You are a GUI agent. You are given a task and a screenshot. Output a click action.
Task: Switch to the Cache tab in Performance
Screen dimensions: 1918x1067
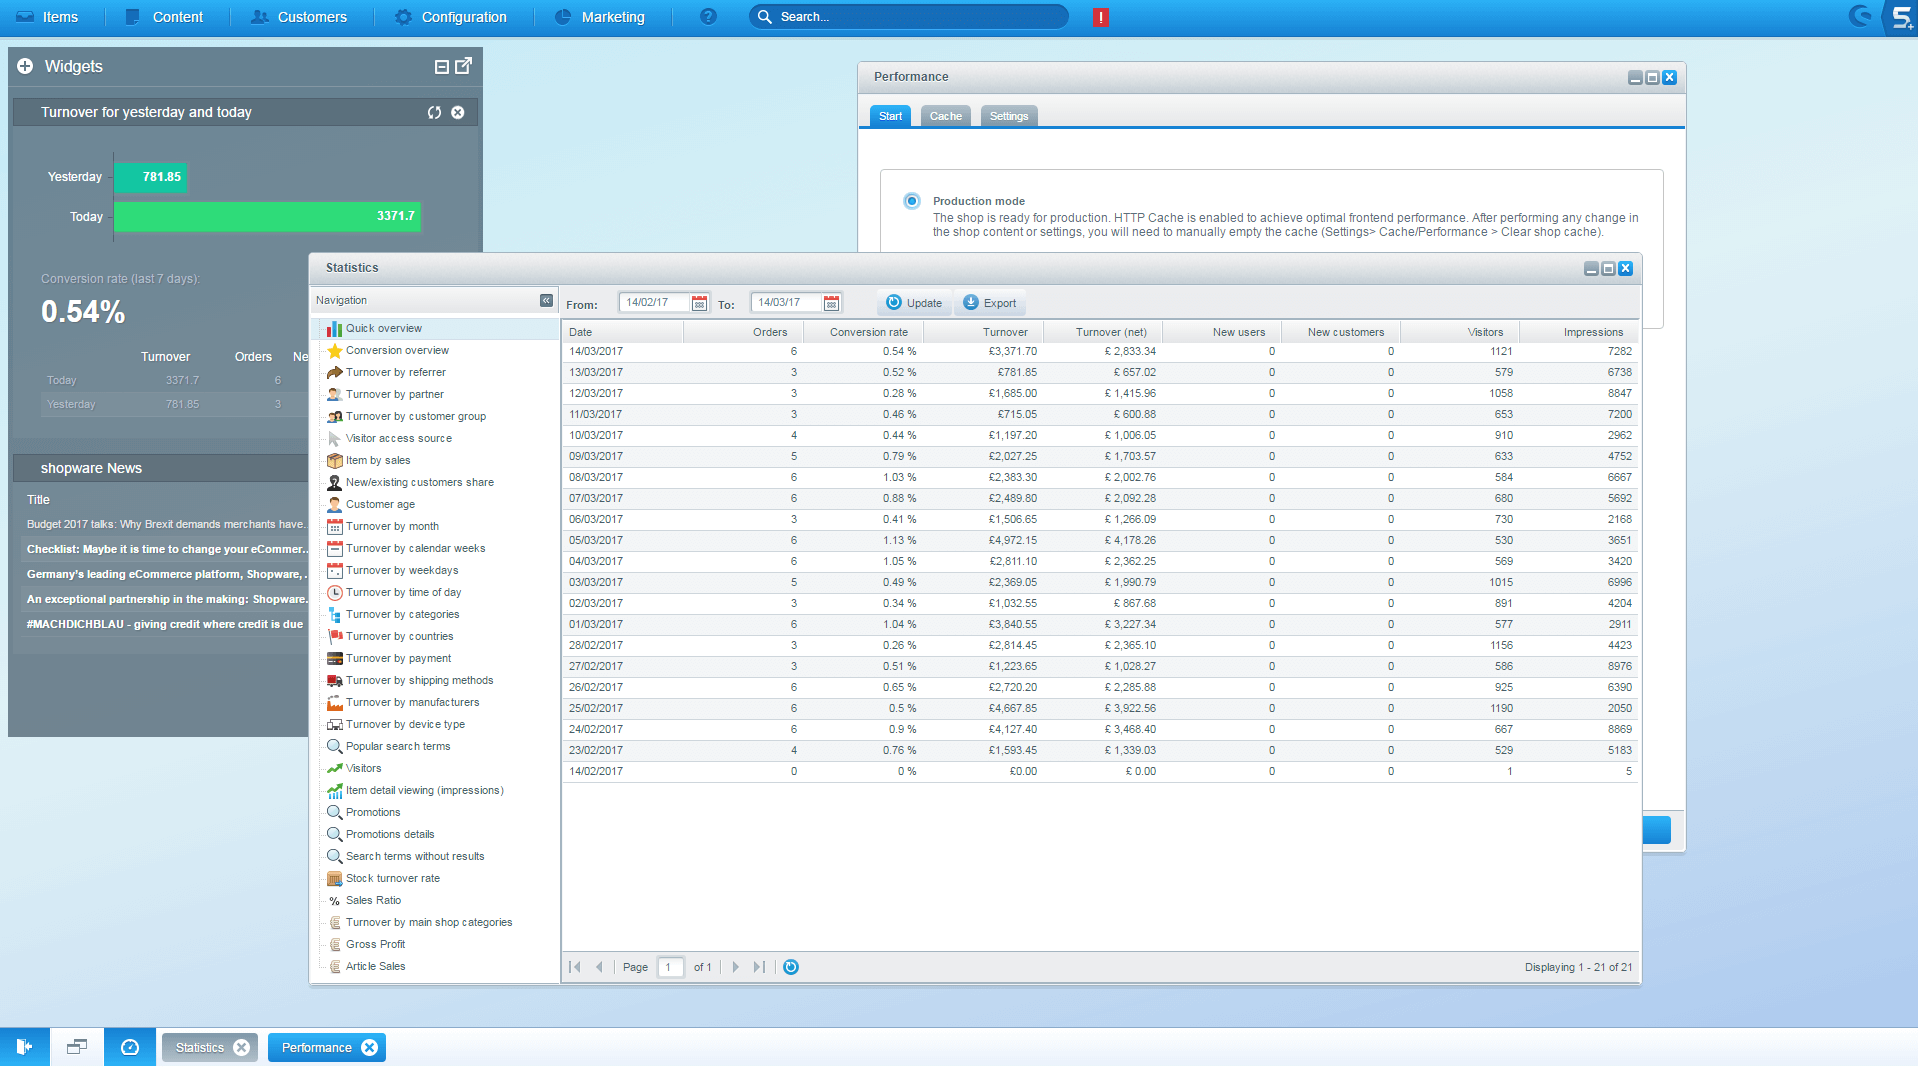[945, 116]
